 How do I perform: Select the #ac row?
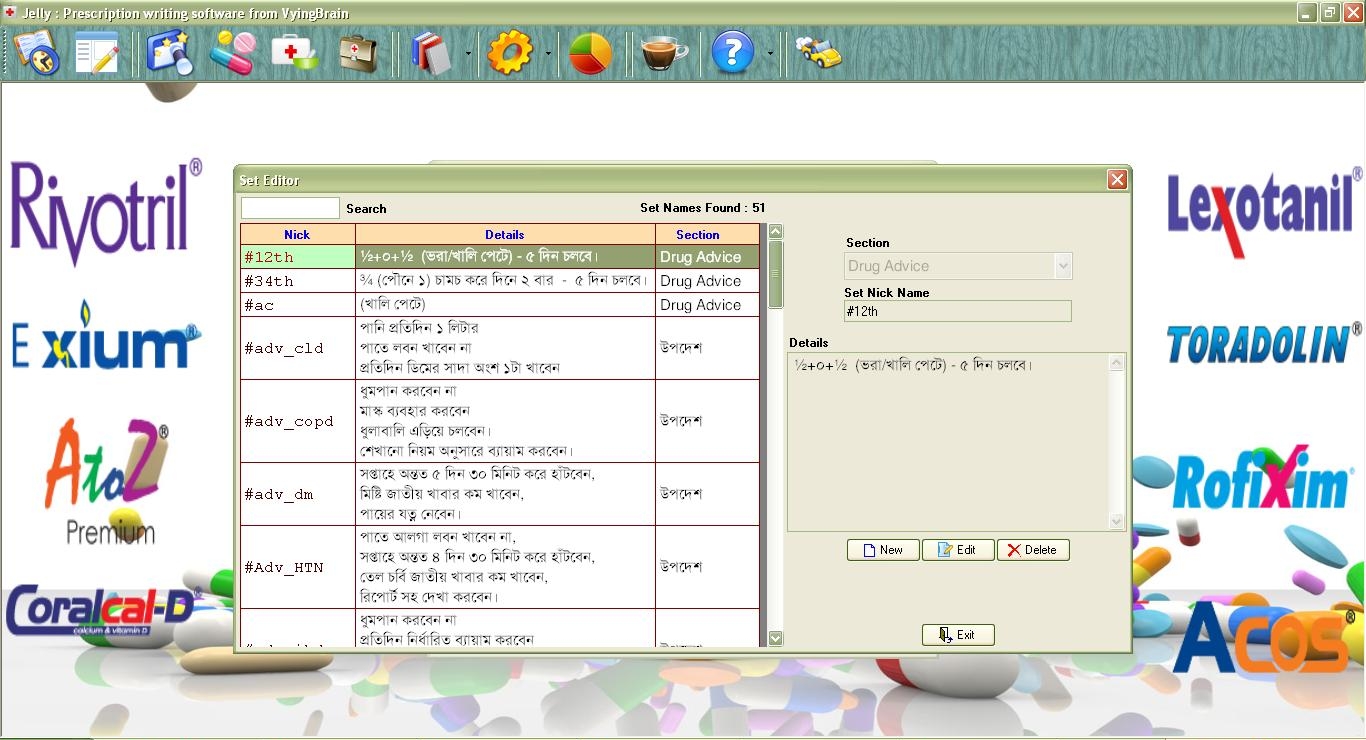coord(500,305)
